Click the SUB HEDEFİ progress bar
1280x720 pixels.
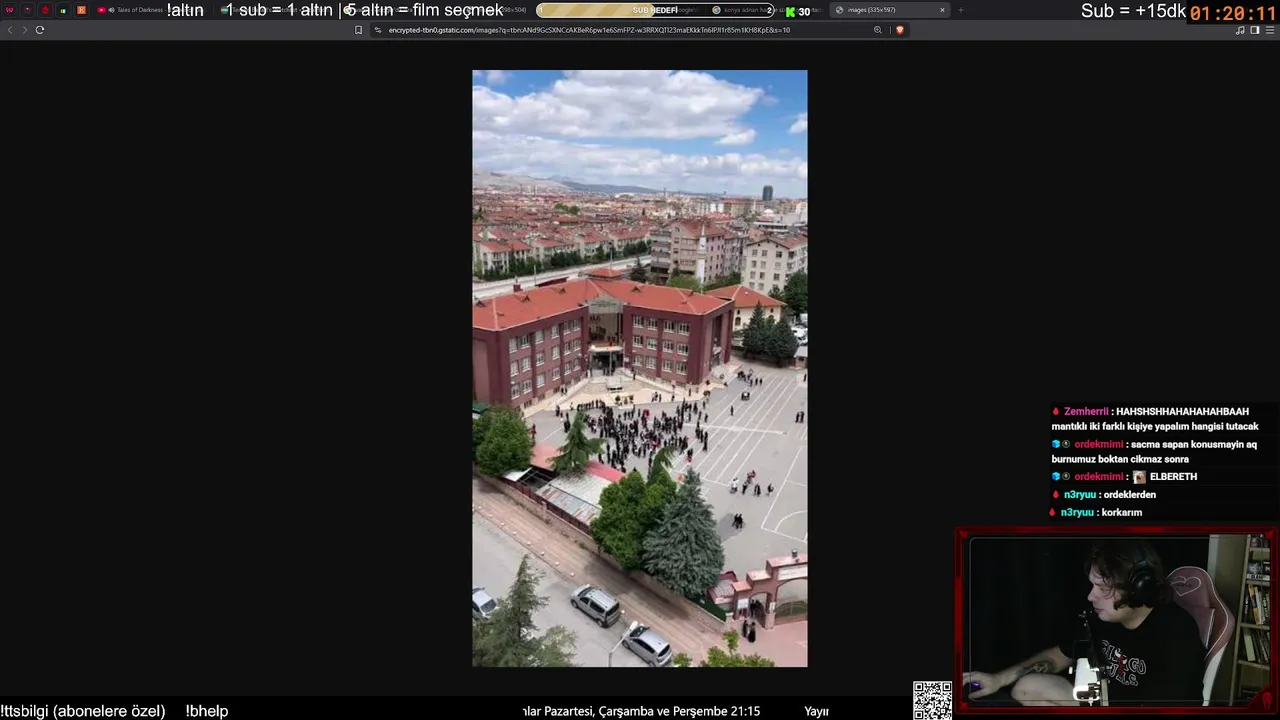coord(656,10)
